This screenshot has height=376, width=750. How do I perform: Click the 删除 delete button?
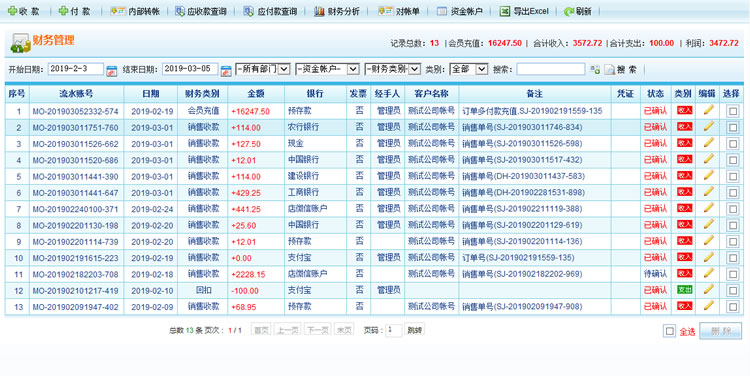click(720, 331)
